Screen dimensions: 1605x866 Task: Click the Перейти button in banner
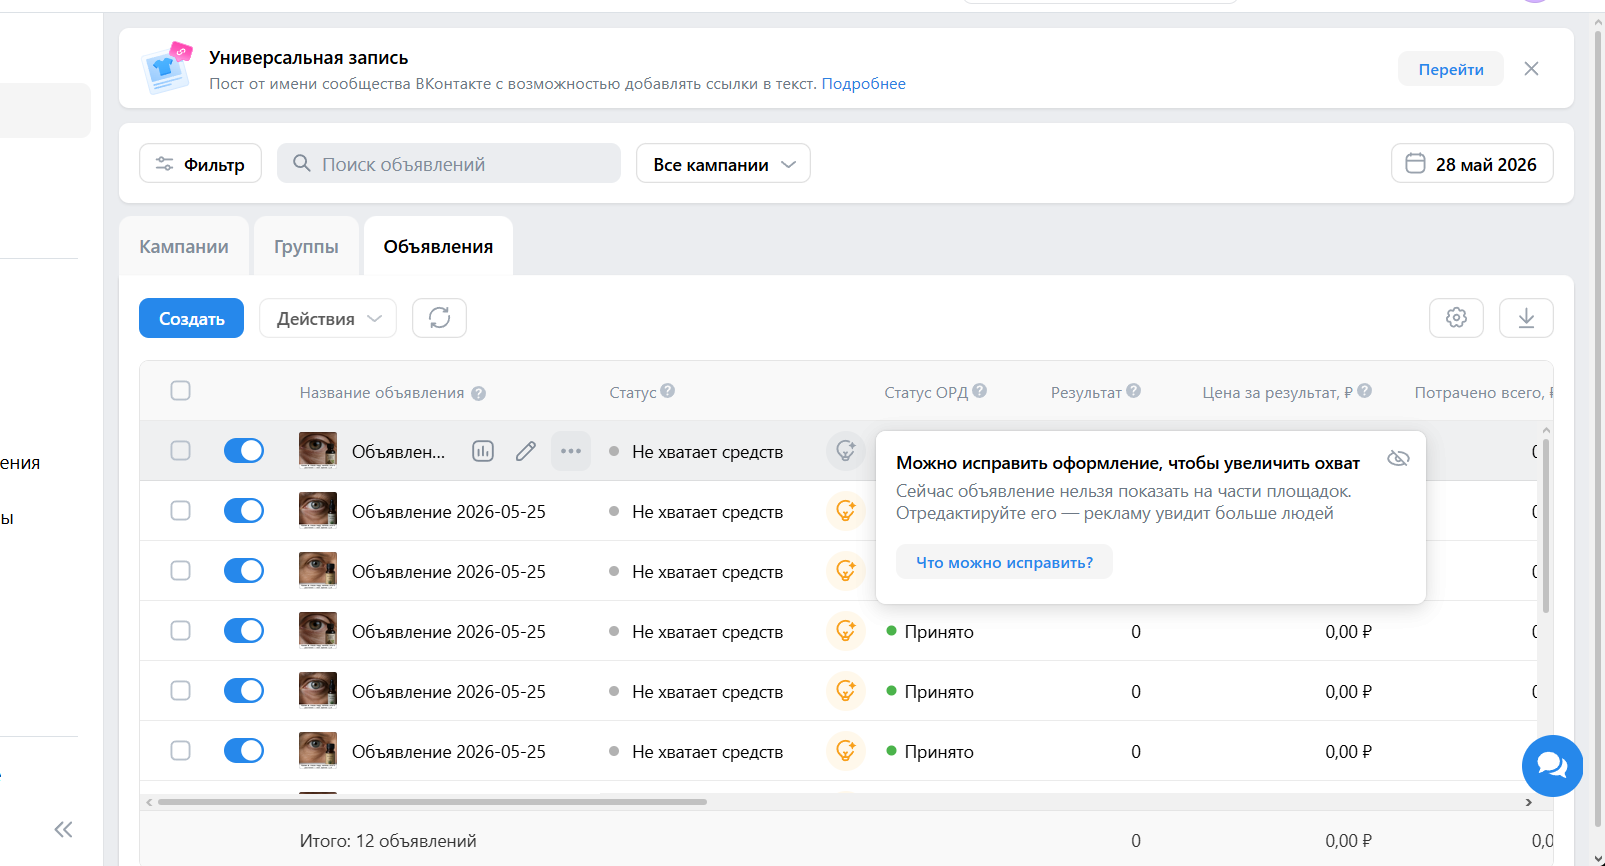click(x=1451, y=69)
